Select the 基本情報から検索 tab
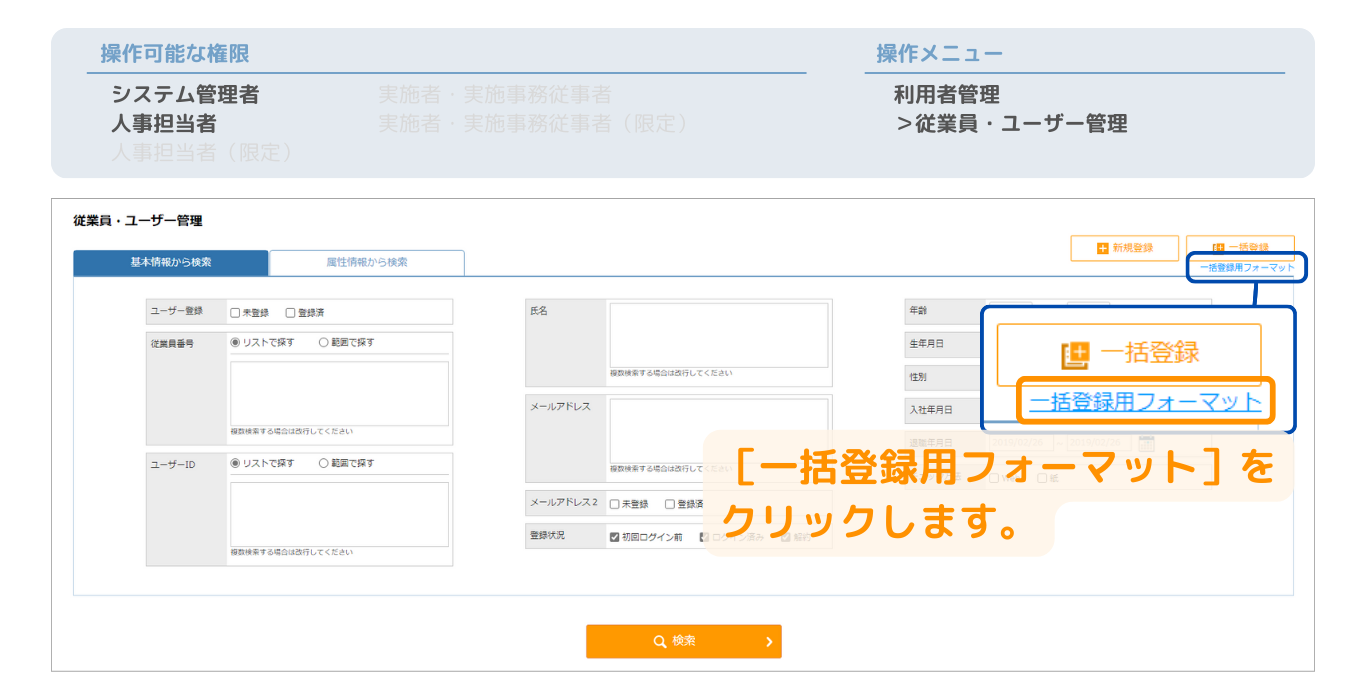 tap(171, 262)
